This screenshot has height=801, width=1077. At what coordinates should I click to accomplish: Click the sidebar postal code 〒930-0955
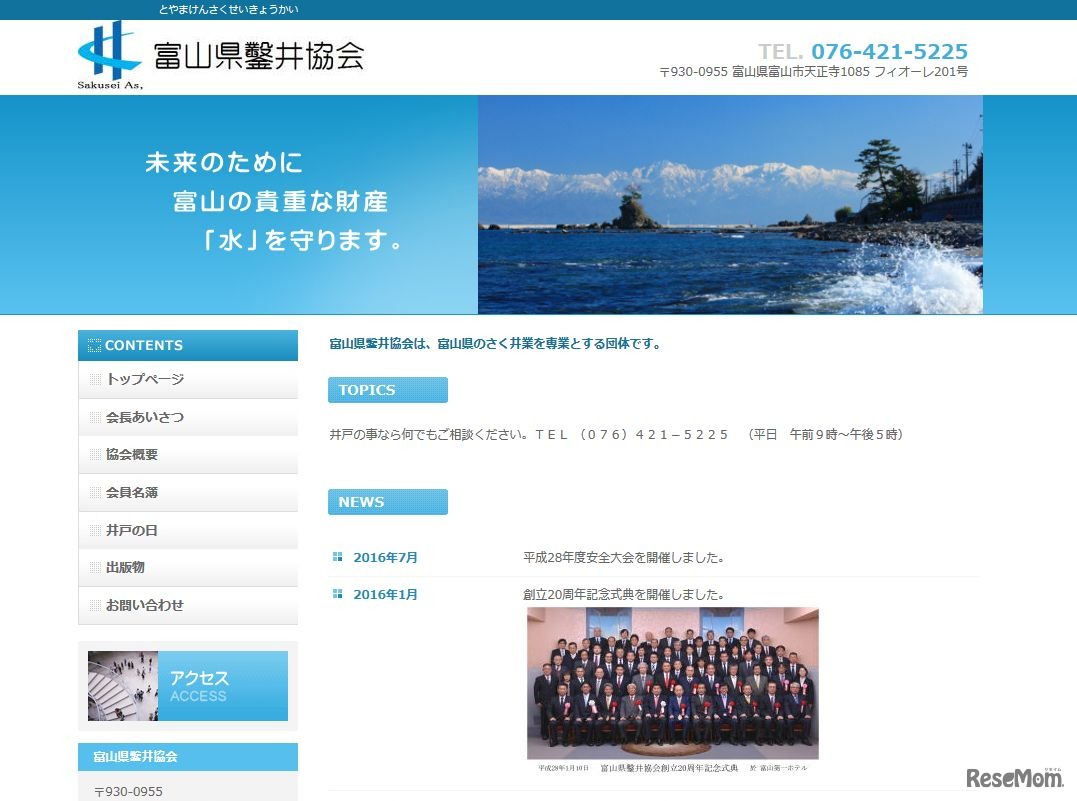click(x=128, y=791)
